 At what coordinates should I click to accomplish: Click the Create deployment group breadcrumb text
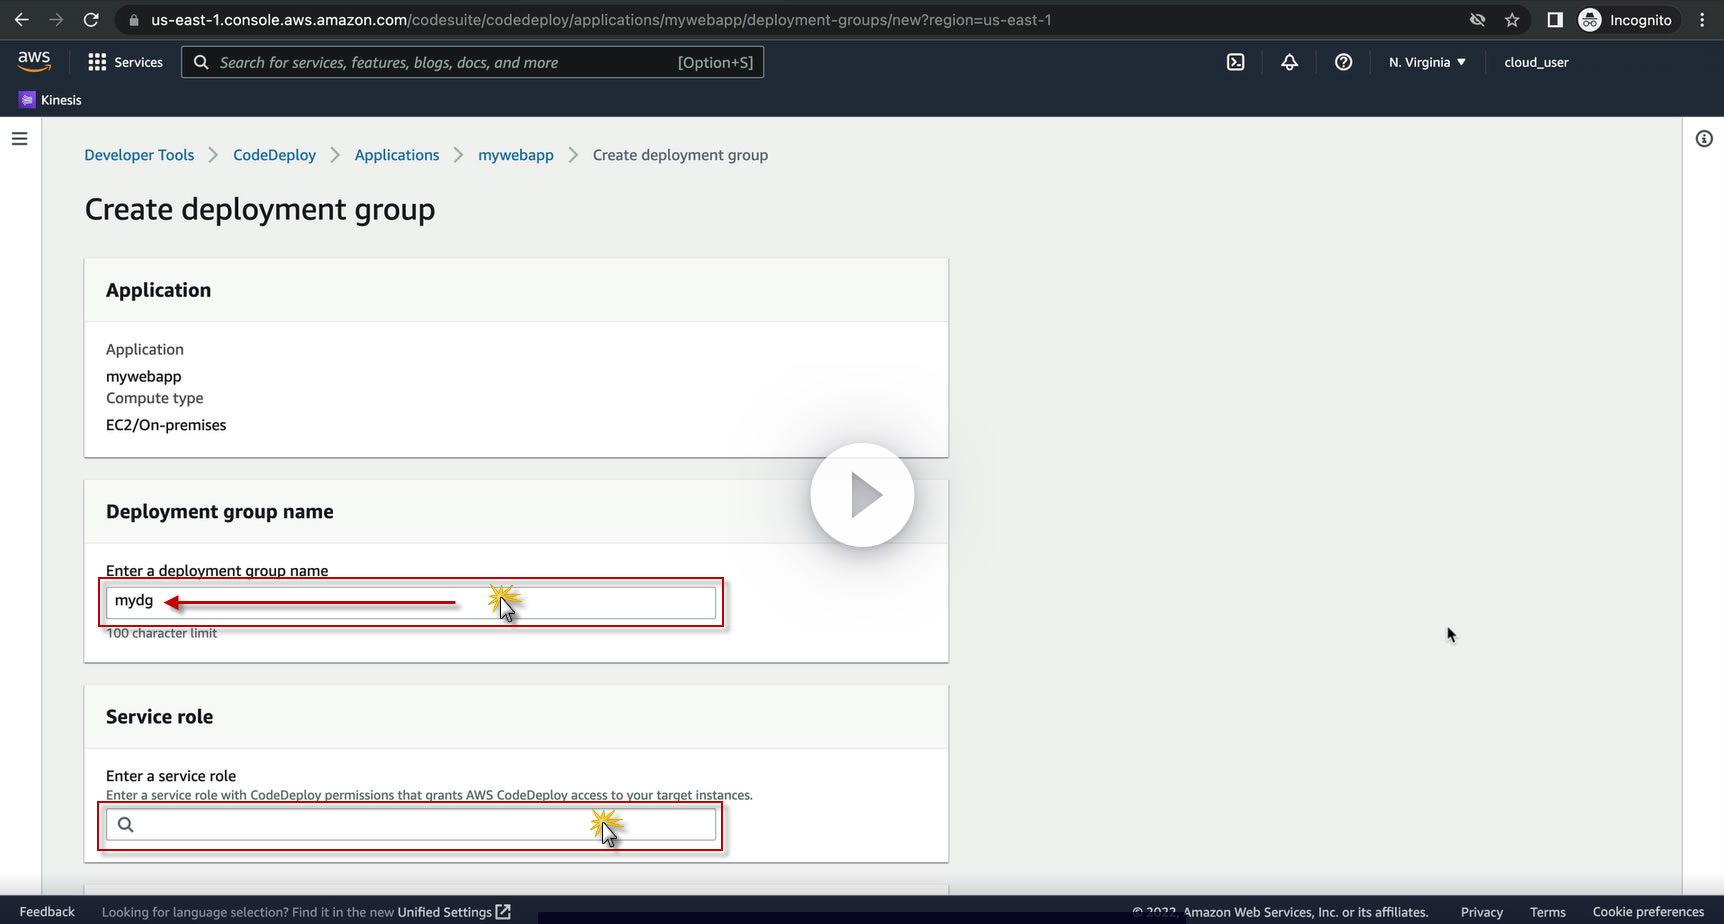coord(680,155)
